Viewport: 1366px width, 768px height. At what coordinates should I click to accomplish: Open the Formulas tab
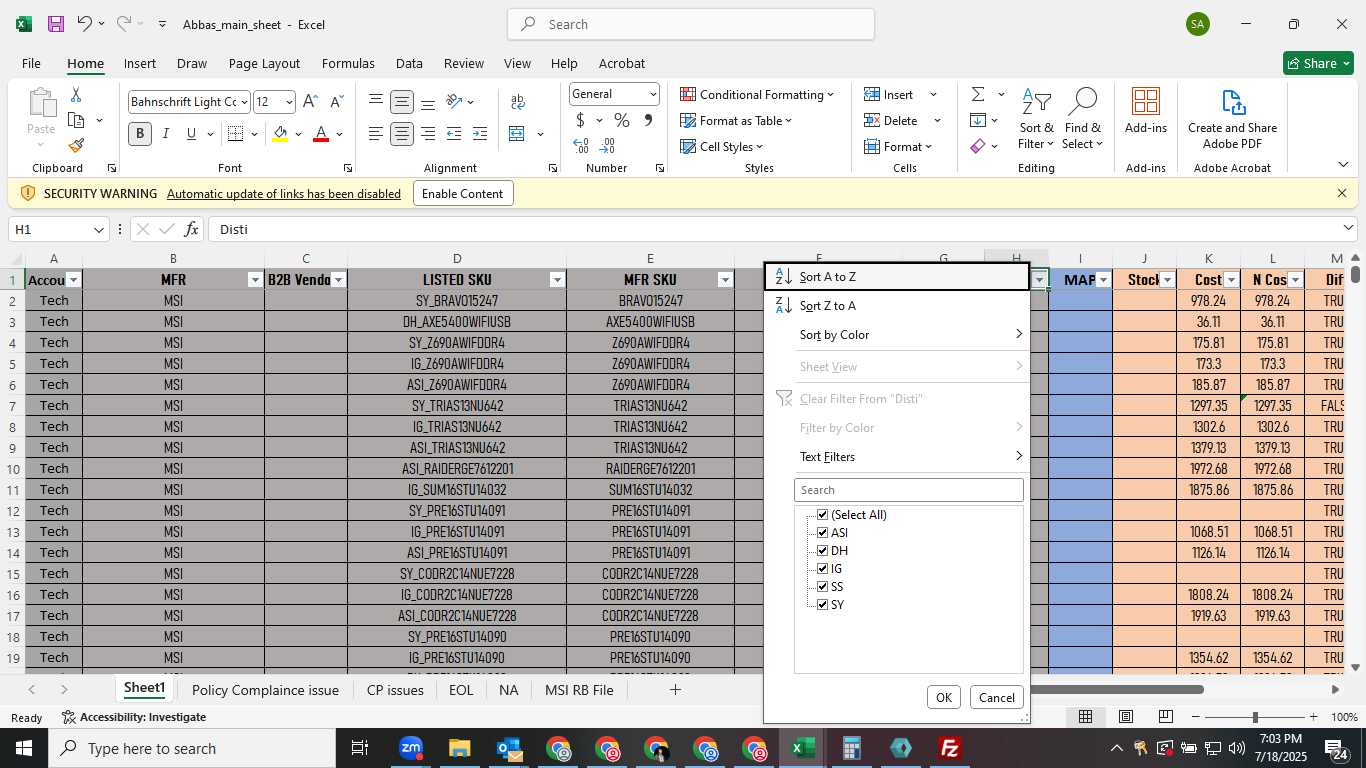pyautogui.click(x=348, y=63)
